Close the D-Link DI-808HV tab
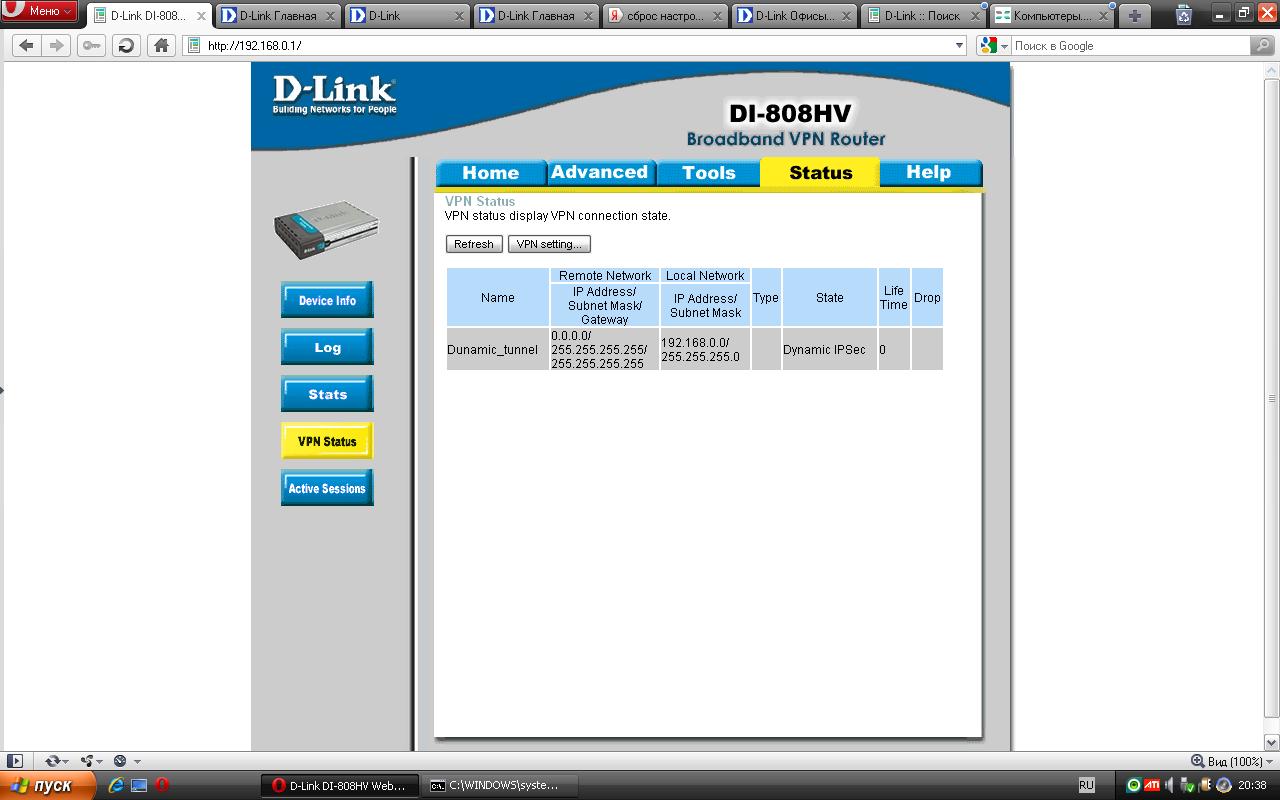Screen dimensions: 1280x800 201,16
